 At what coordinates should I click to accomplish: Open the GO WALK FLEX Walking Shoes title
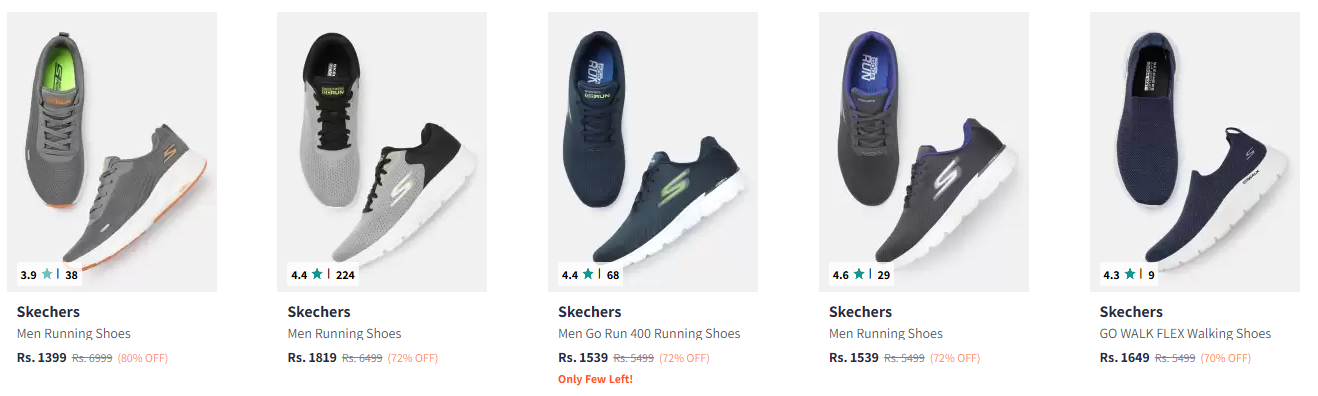coord(1185,334)
